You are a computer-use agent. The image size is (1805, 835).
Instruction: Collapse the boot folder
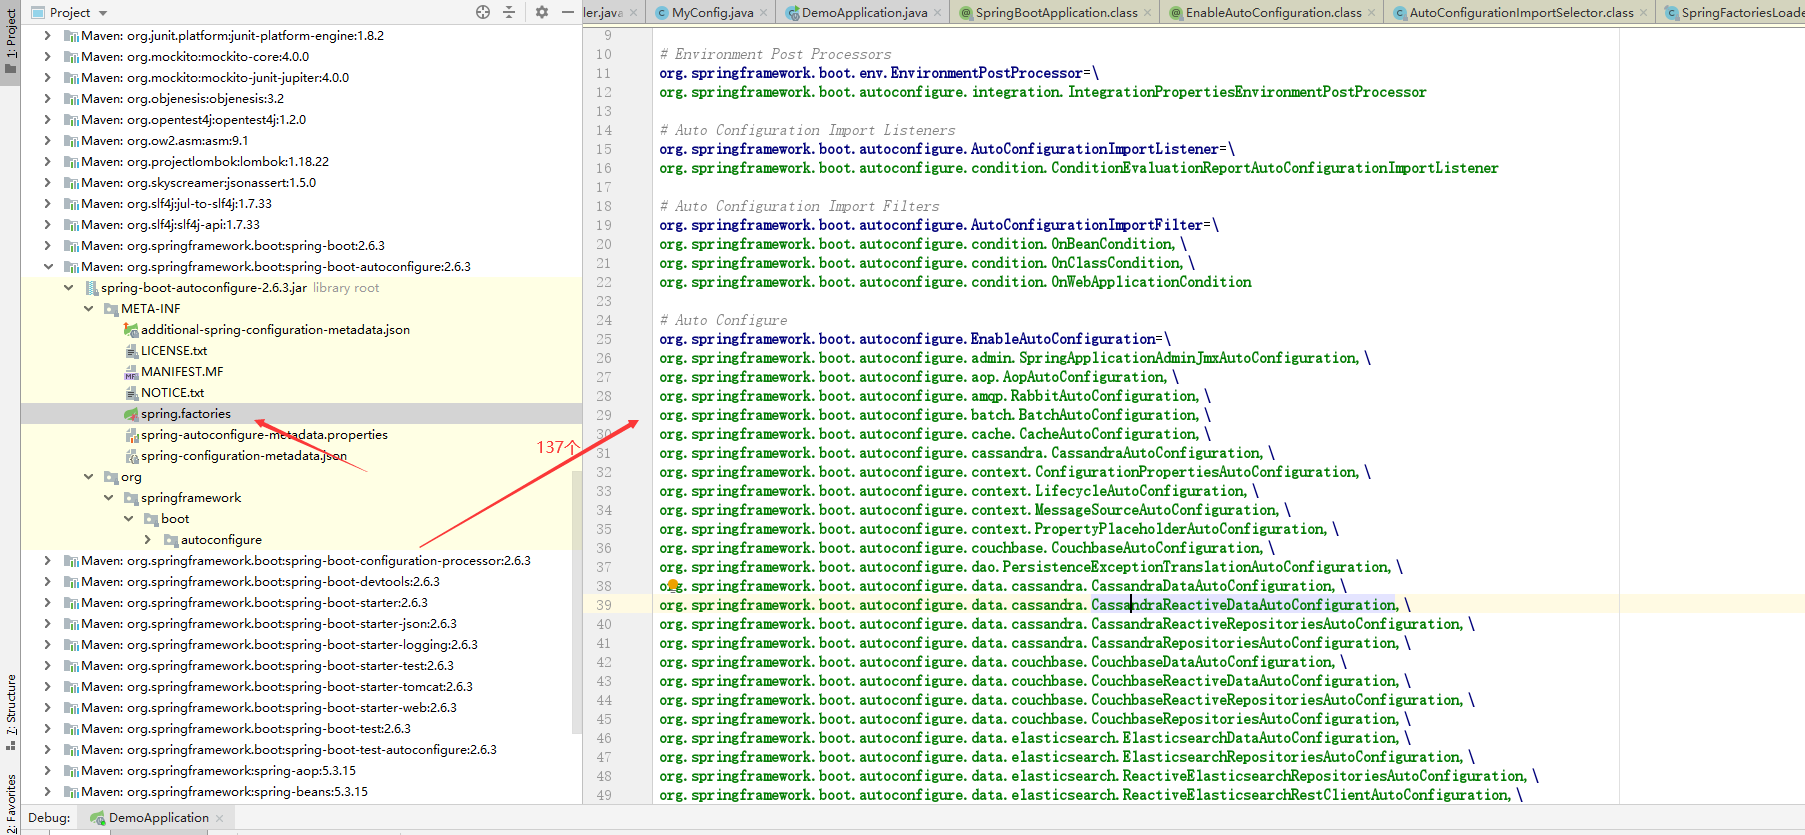(x=128, y=518)
